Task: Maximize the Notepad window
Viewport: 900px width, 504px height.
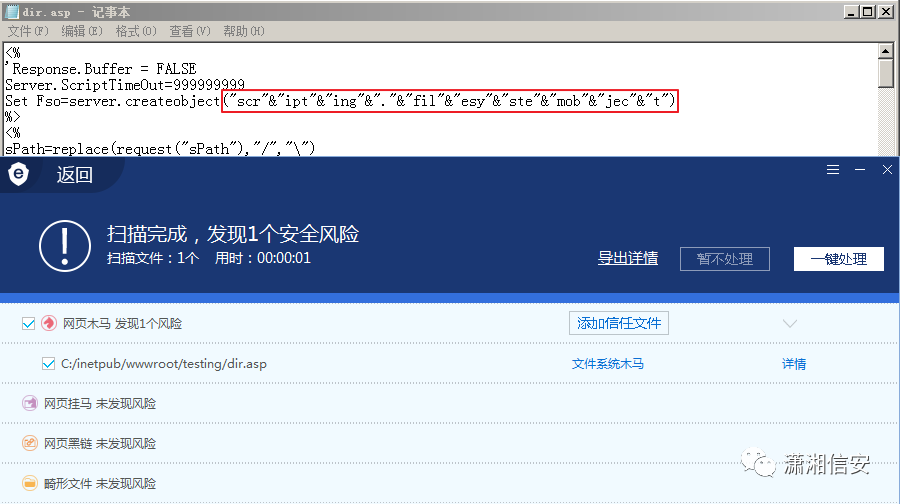Action: [868, 11]
